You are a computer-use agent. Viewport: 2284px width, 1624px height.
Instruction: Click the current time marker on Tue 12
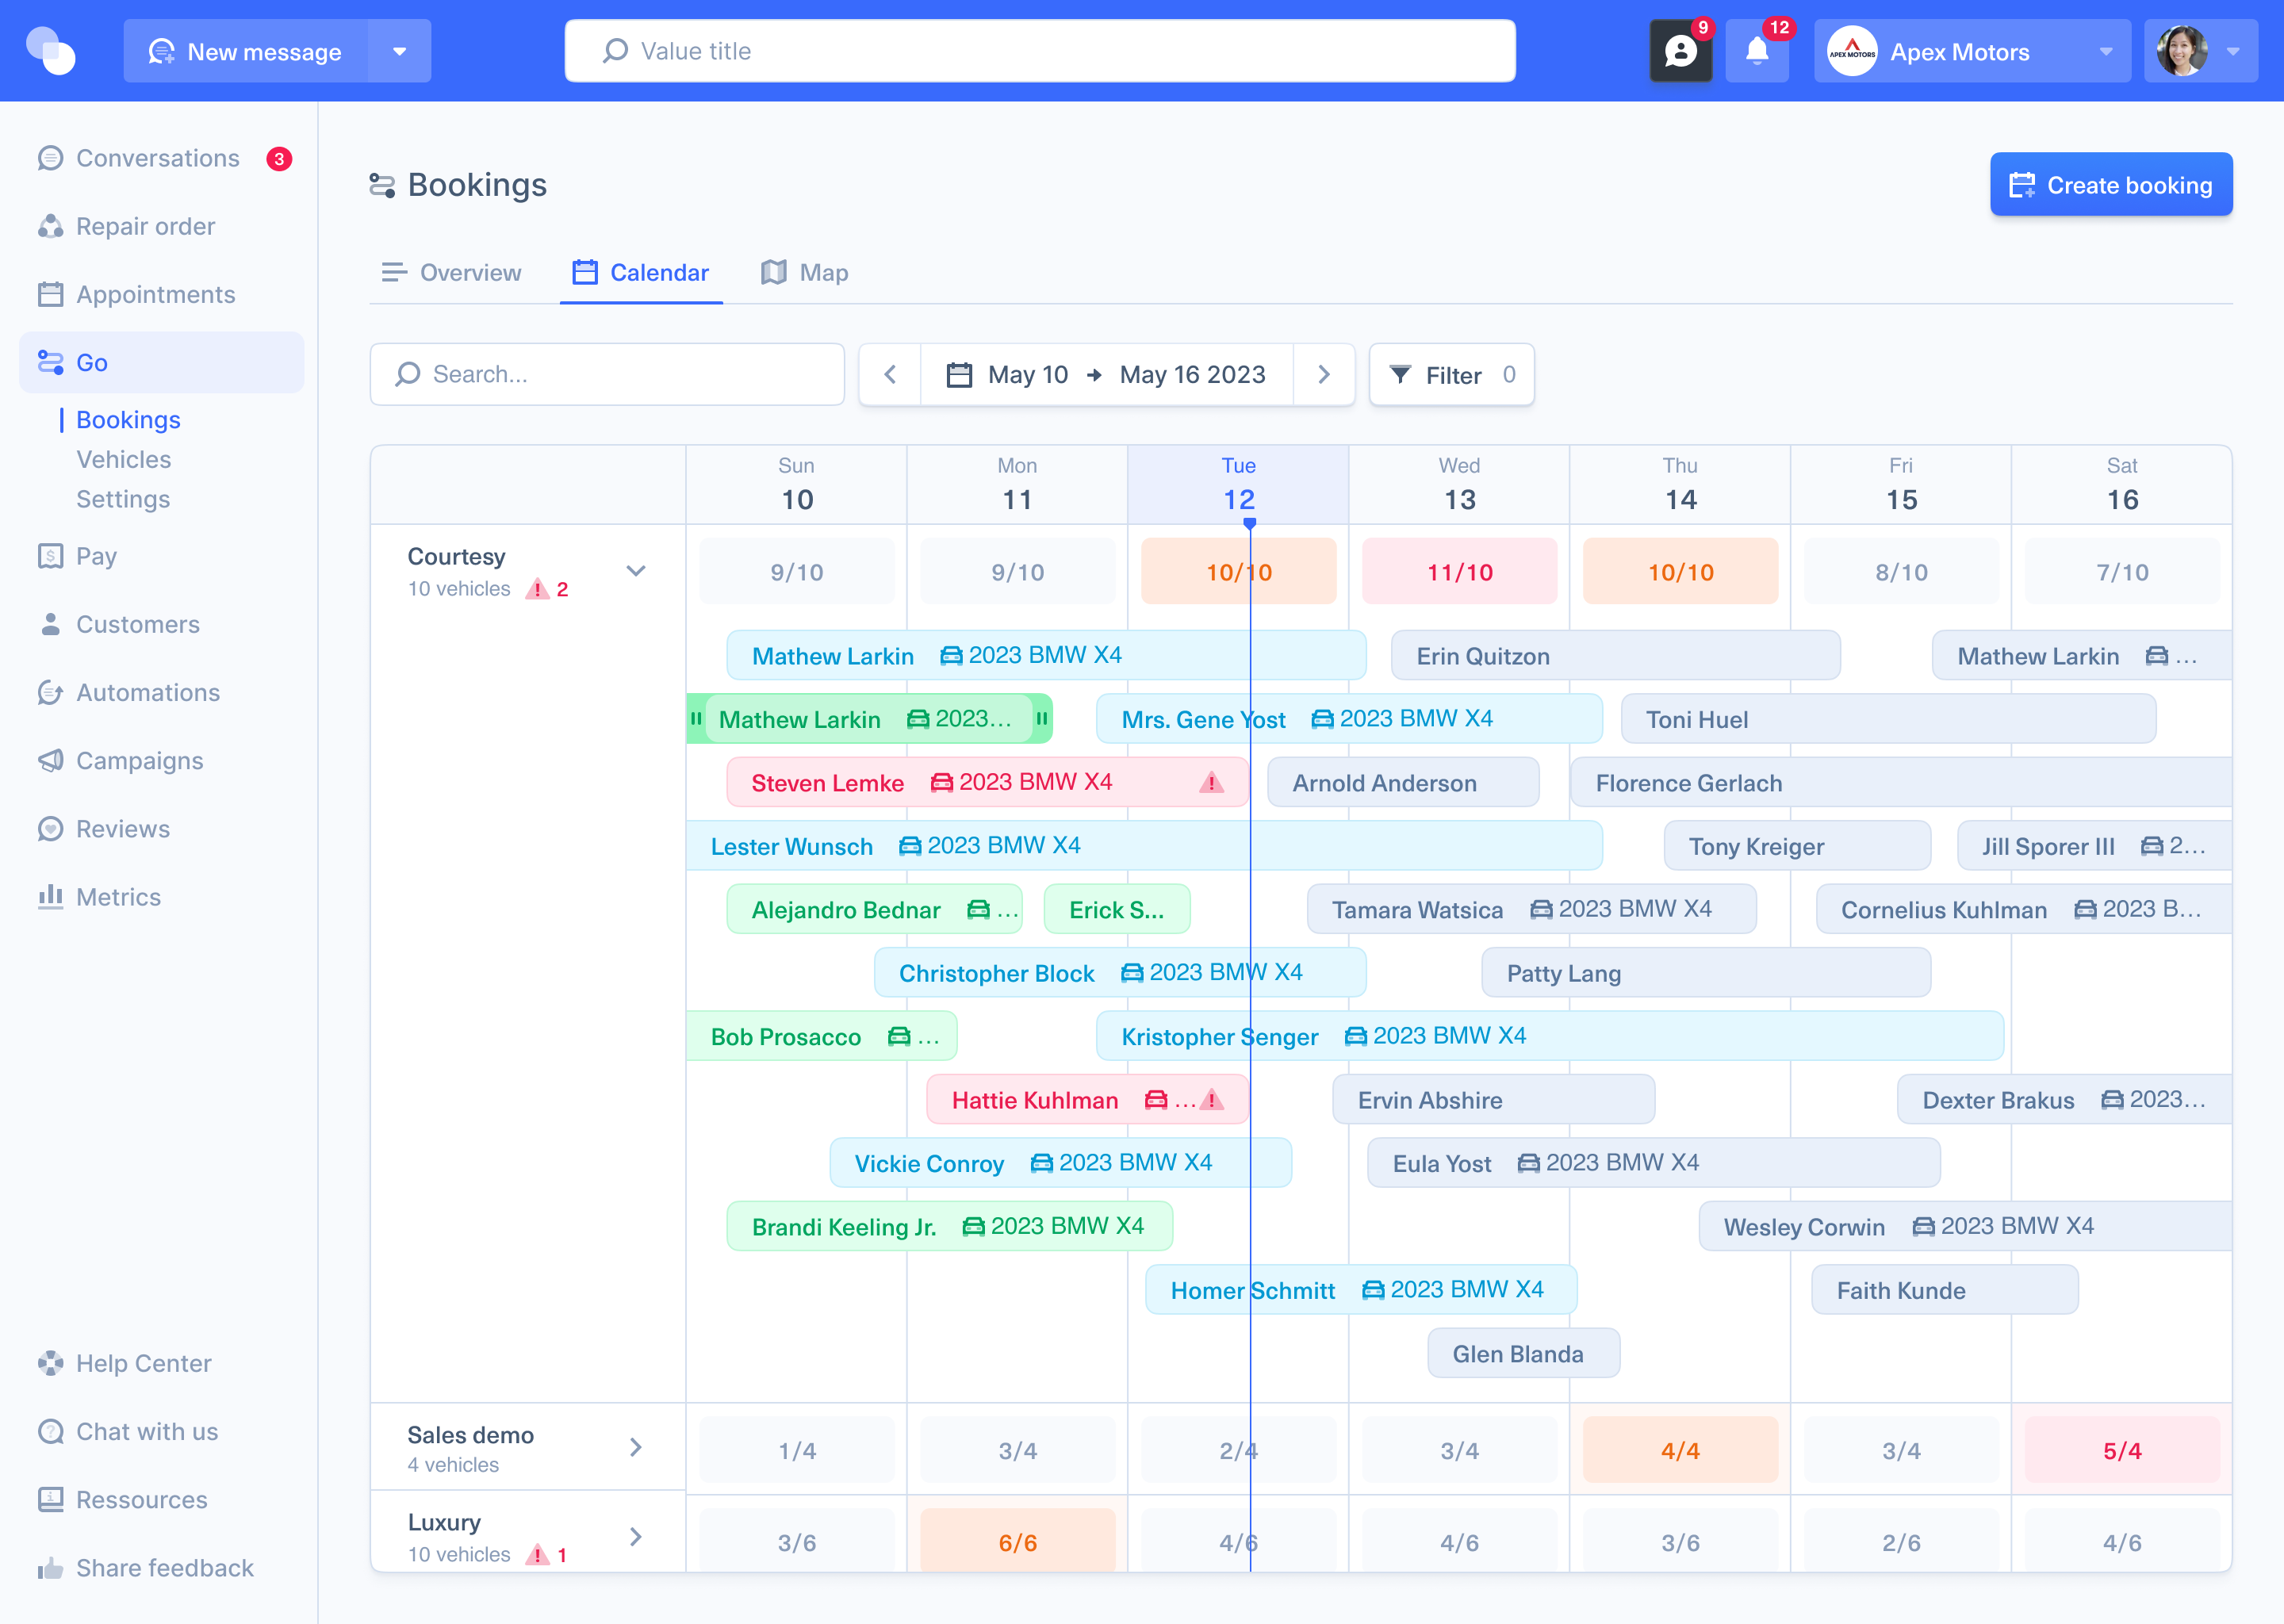1249,523
